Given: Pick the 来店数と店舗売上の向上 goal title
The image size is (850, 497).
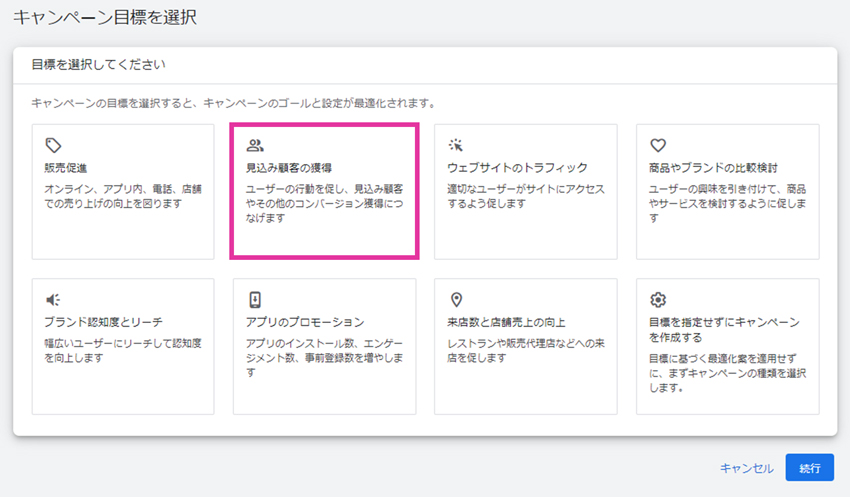Looking at the screenshot, I should click(x=506, y=322).
